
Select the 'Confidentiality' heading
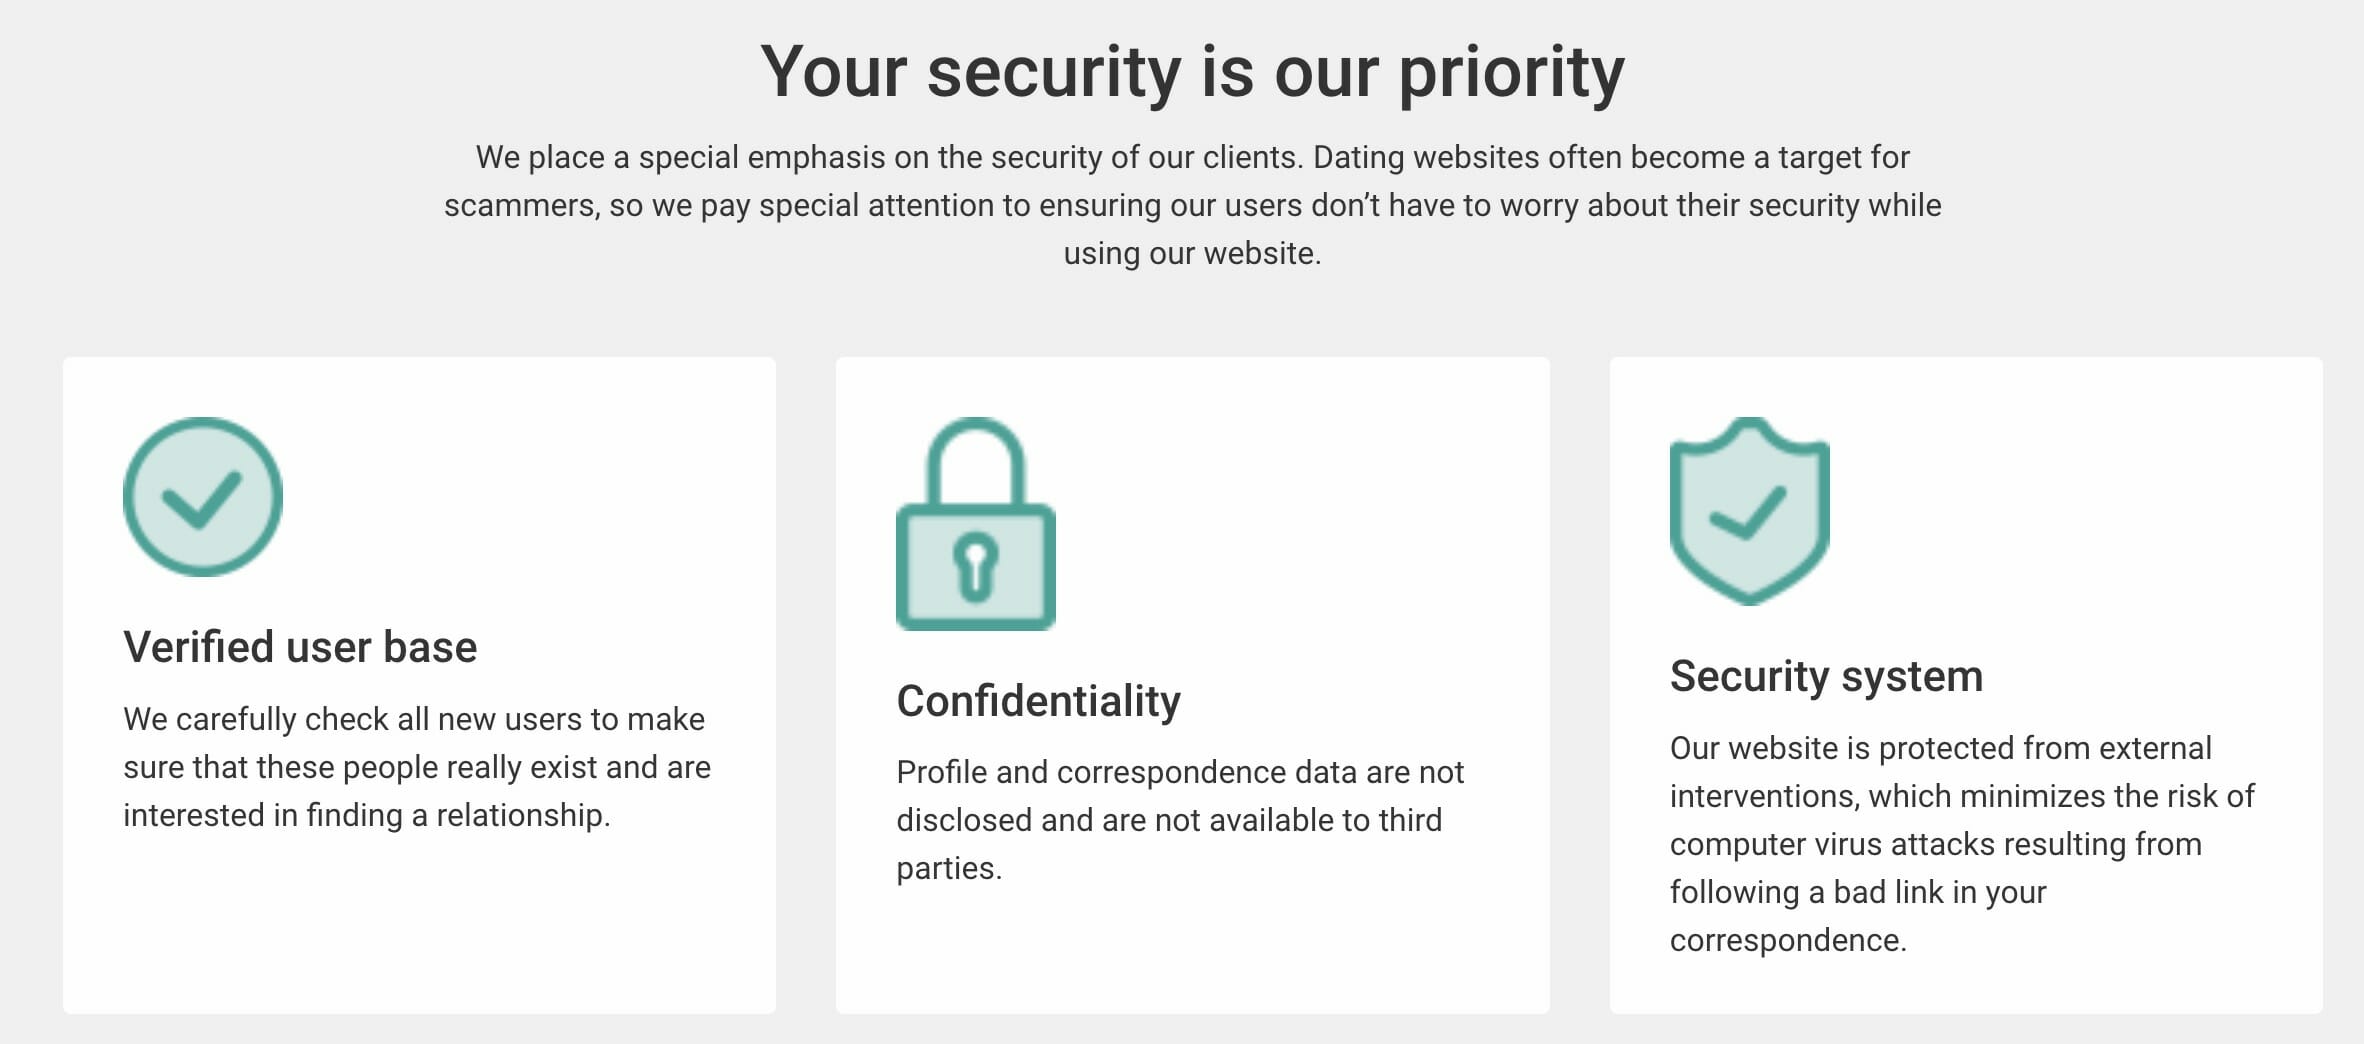[x=1038, y=701]
